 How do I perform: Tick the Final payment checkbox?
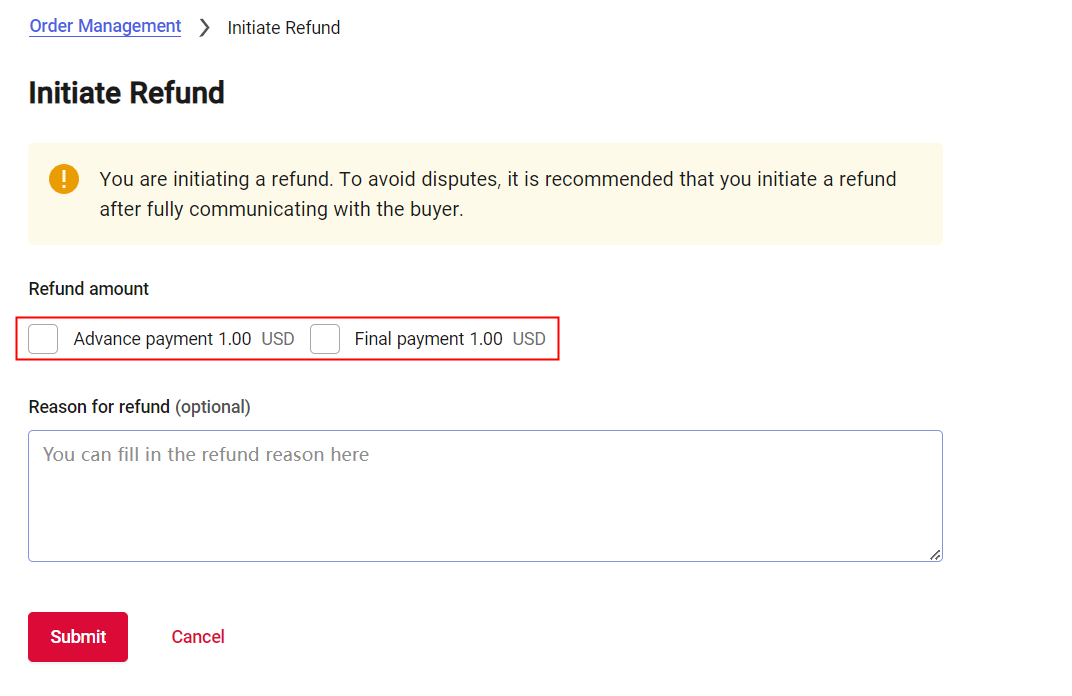pyautogui.click(x=325, y=339)
